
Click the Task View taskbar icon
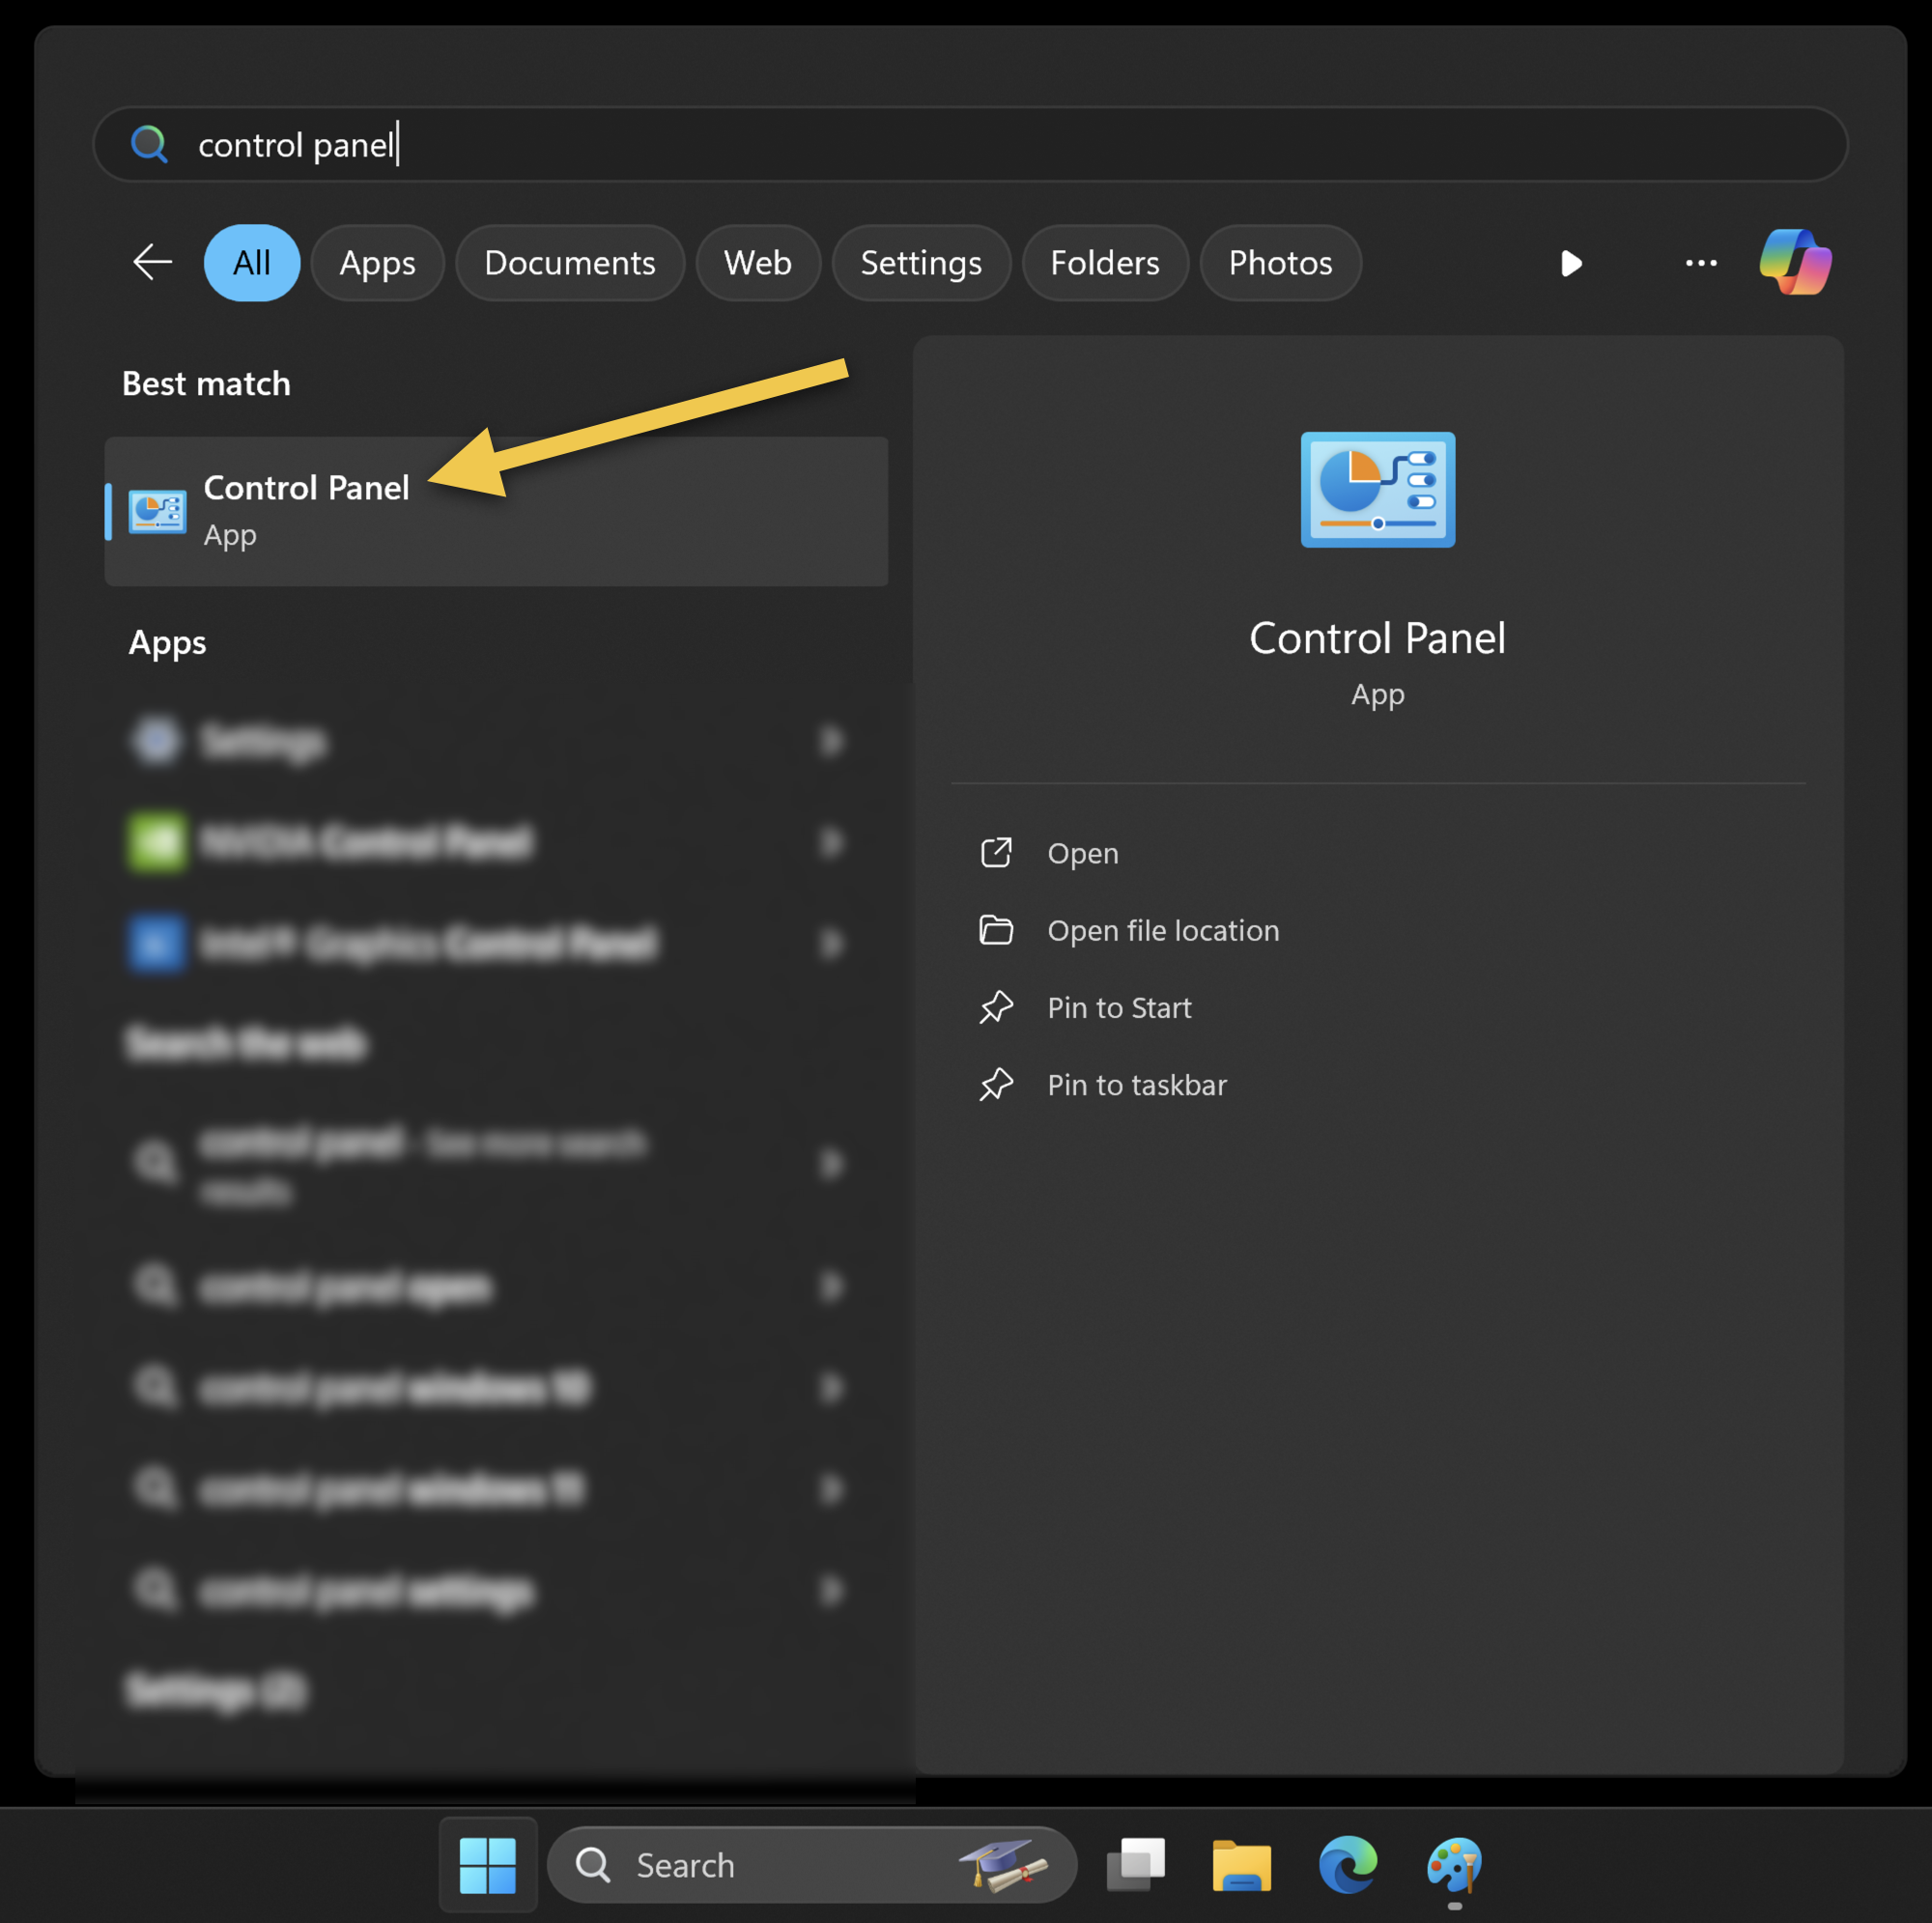(1135, 1865)
